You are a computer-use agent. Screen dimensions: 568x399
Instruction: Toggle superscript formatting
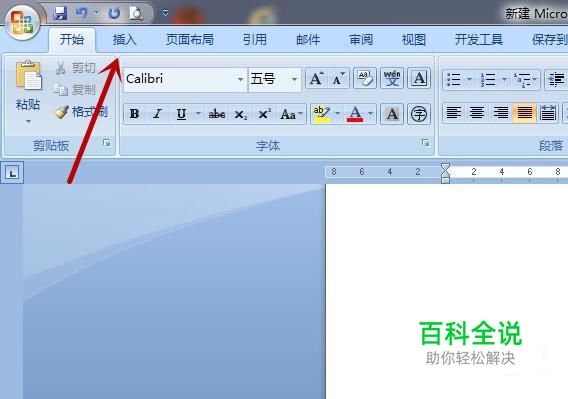click(264, 114)
